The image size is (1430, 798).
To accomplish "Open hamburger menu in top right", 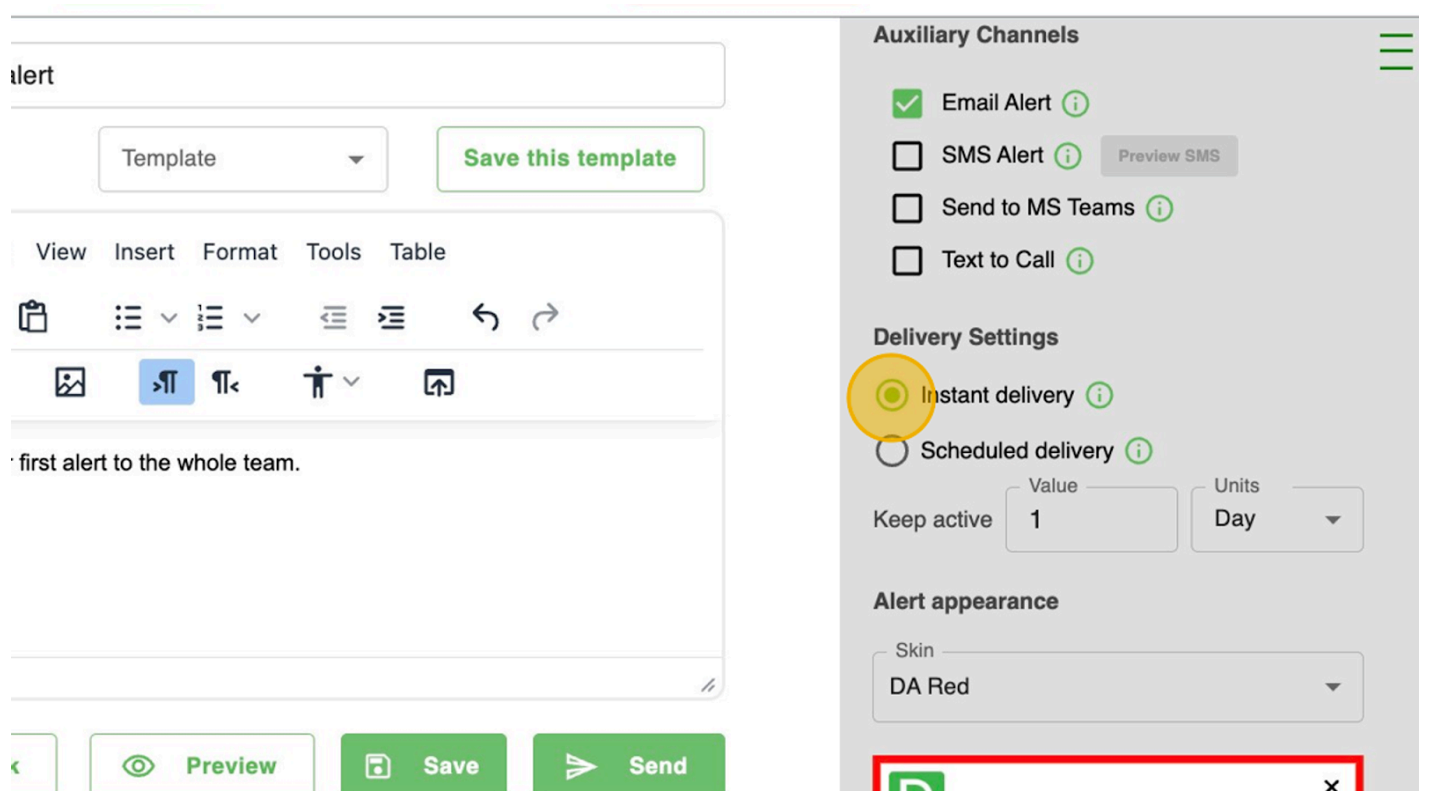I will click(1395, 51).
